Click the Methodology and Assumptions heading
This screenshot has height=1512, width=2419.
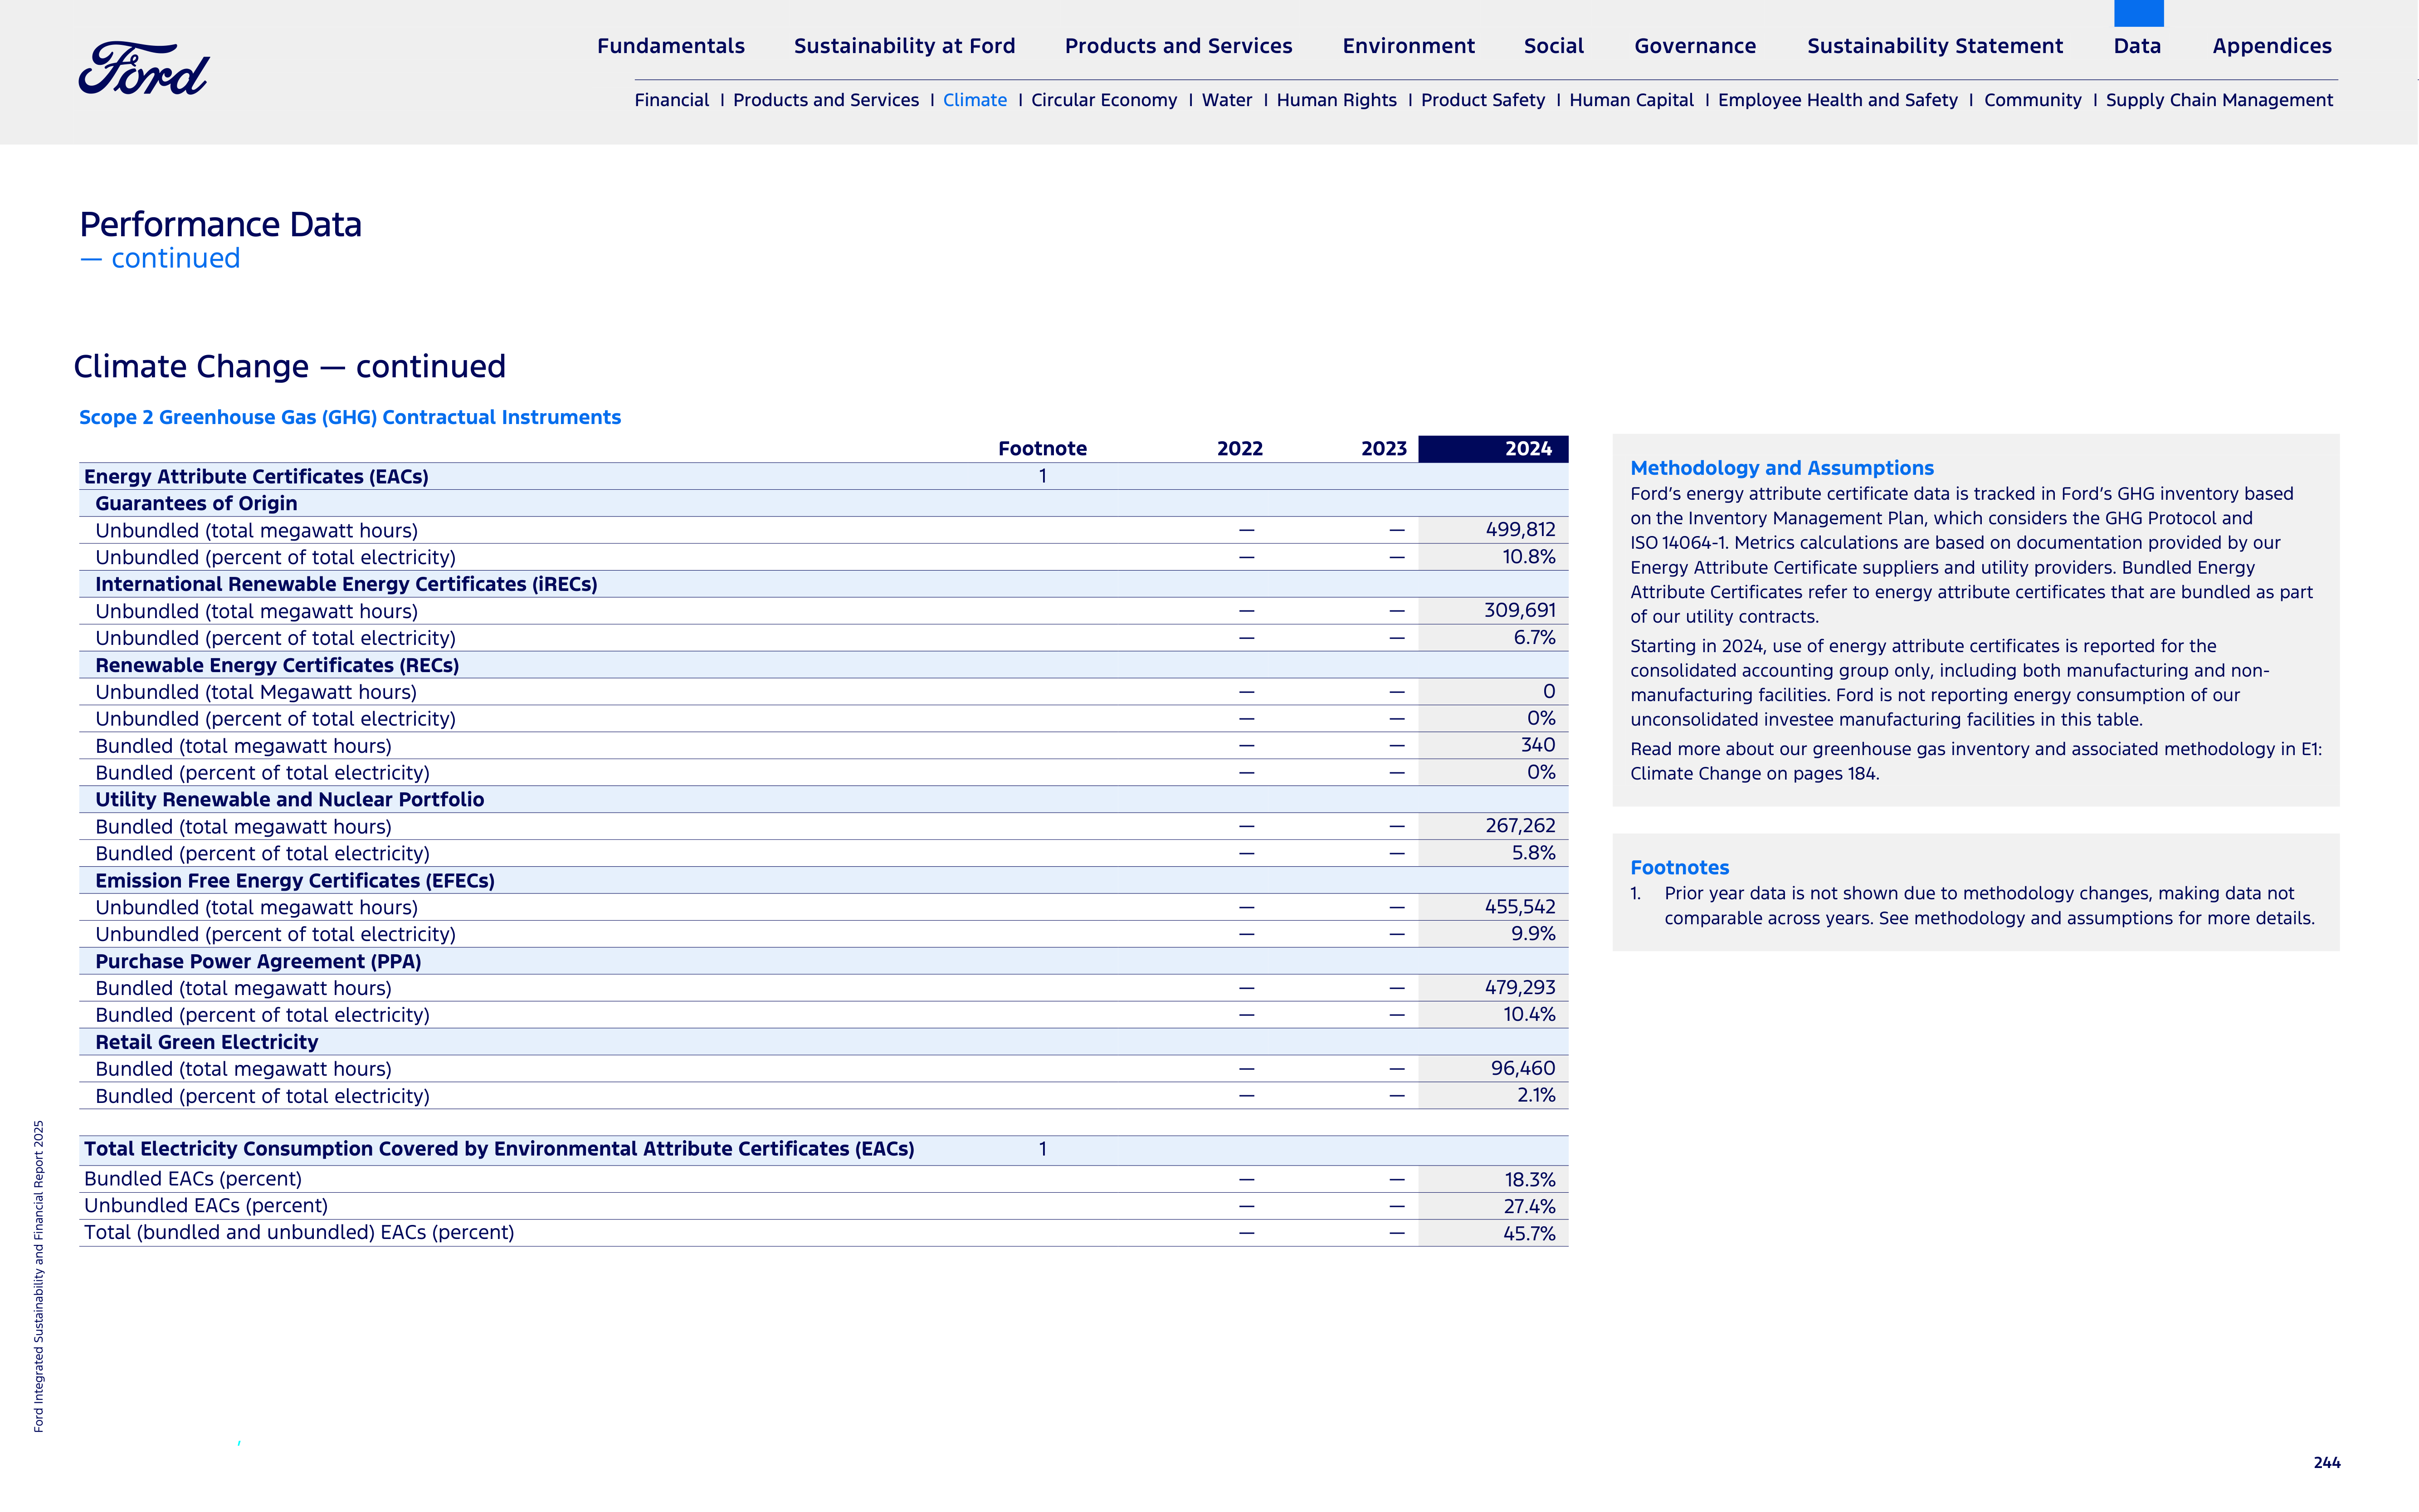[x=1781, y=468]
